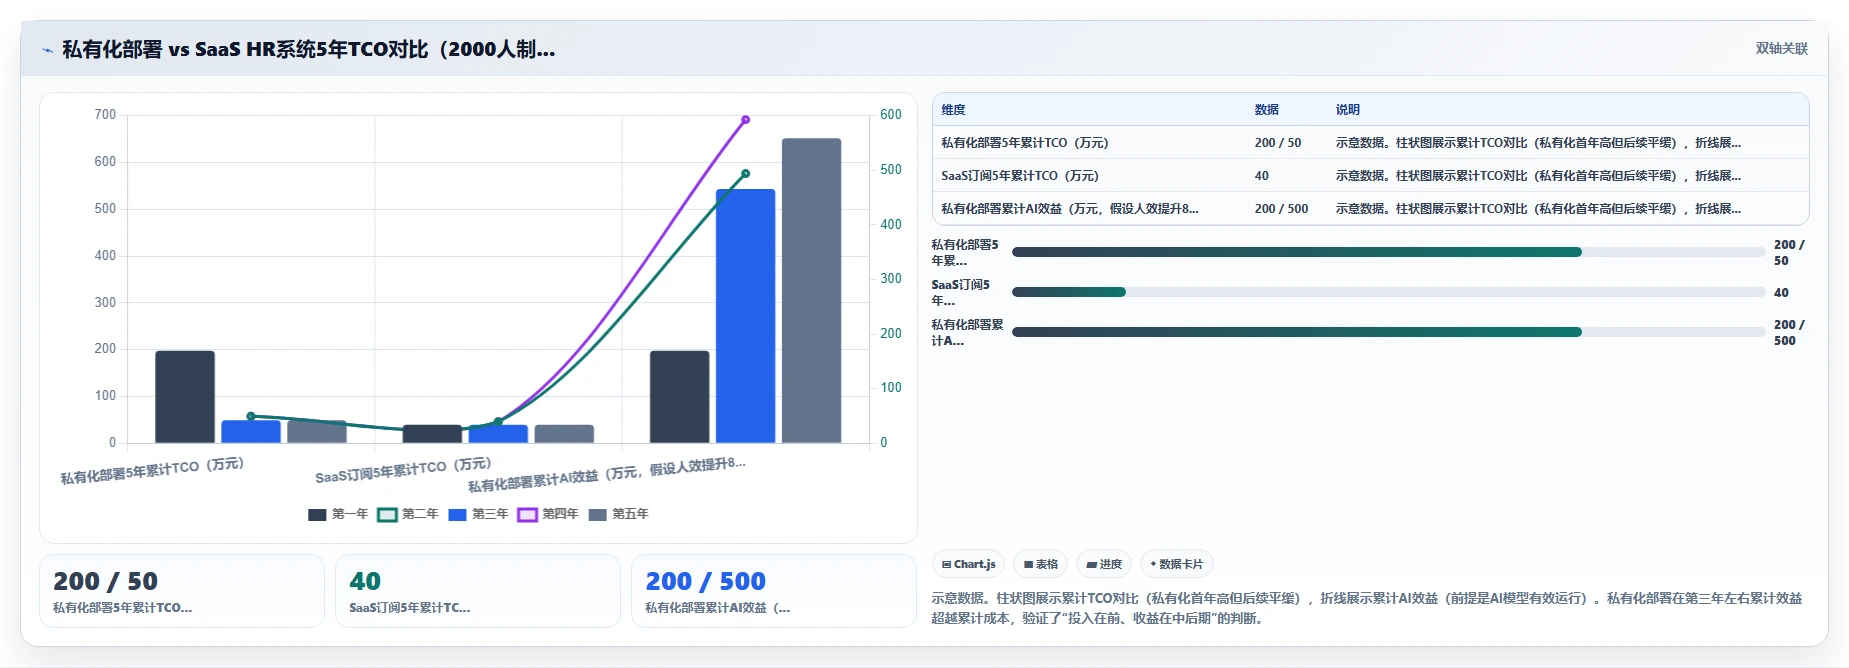
Task: Click the 200 / 500 table cell
Action: tap(1281, 209)
